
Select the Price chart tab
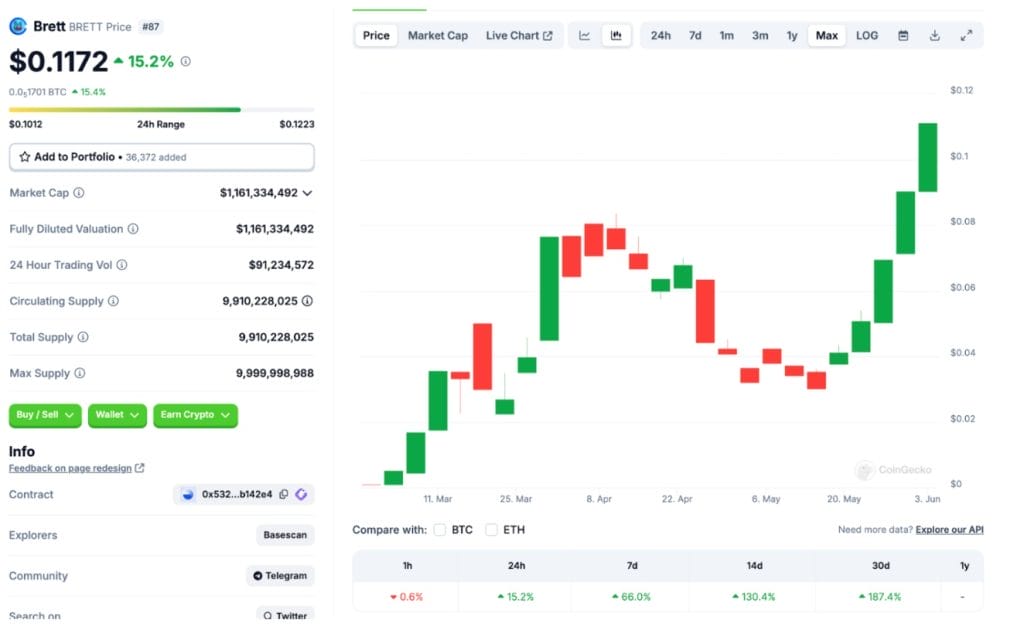coord(376,36)
